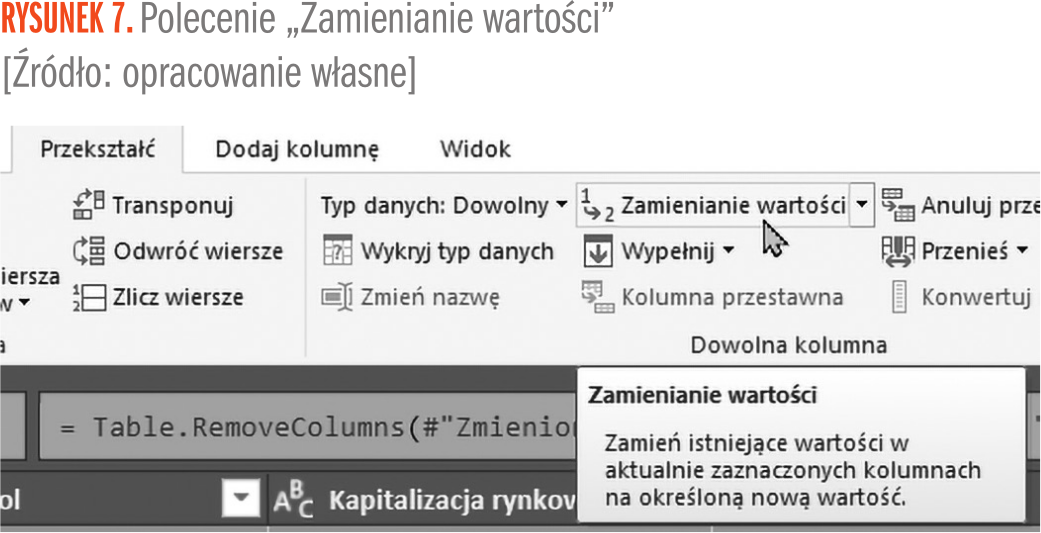Click the Wypełnij down-arrow icon
The height and width of the screenshot is (533, 1041).
[x=598, y=251]
